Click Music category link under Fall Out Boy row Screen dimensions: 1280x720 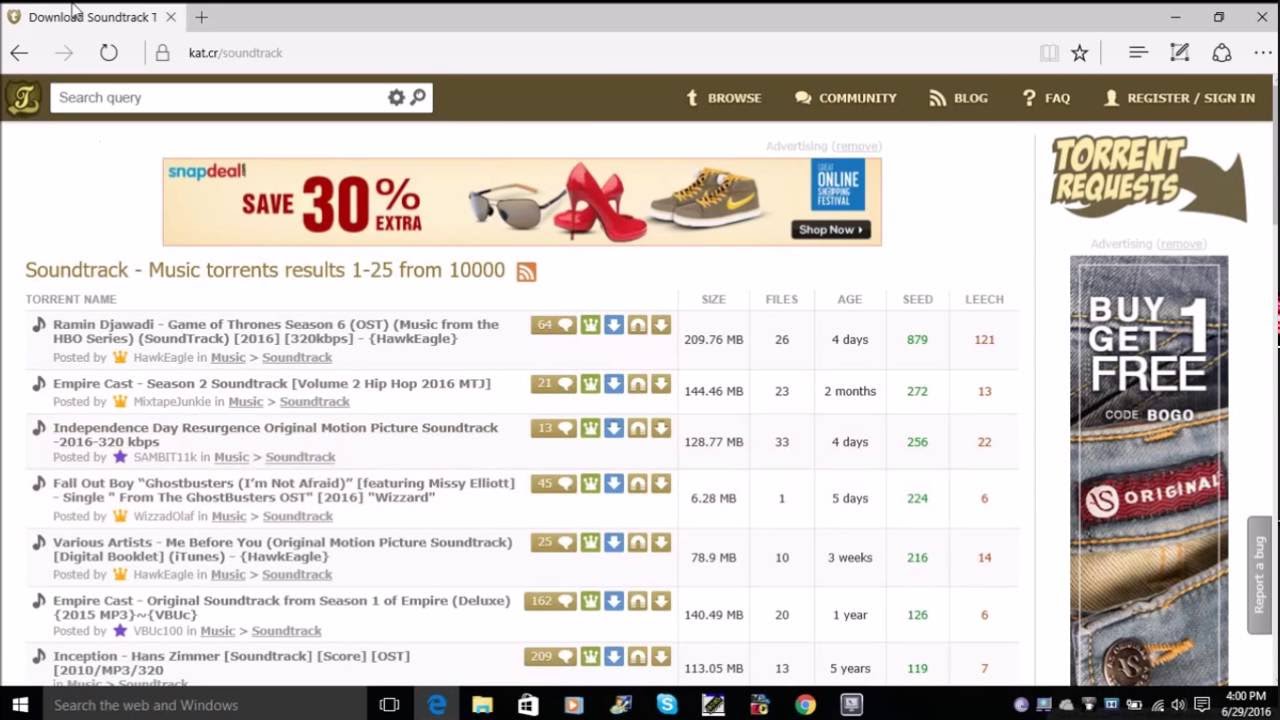tap(229, 516)
